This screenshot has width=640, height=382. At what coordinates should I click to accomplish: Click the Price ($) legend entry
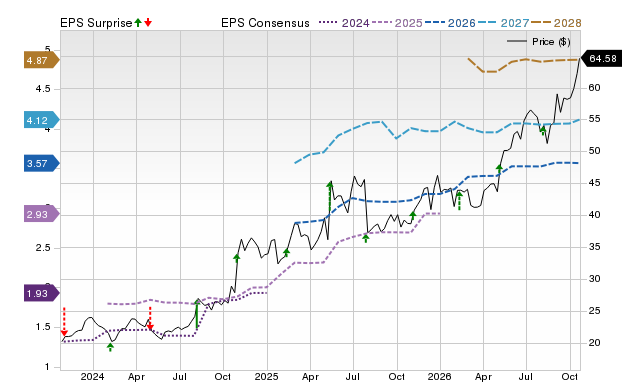point(539,41)
